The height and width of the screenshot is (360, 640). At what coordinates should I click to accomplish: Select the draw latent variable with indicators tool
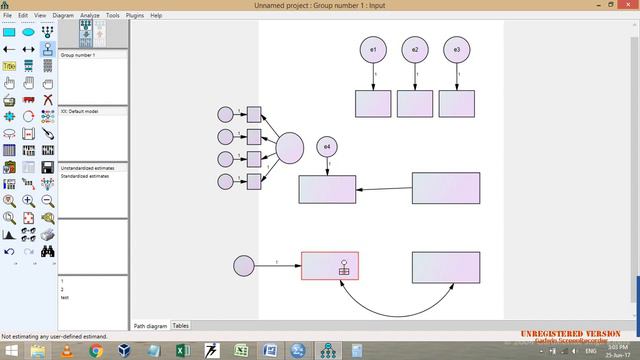[47, 32]
